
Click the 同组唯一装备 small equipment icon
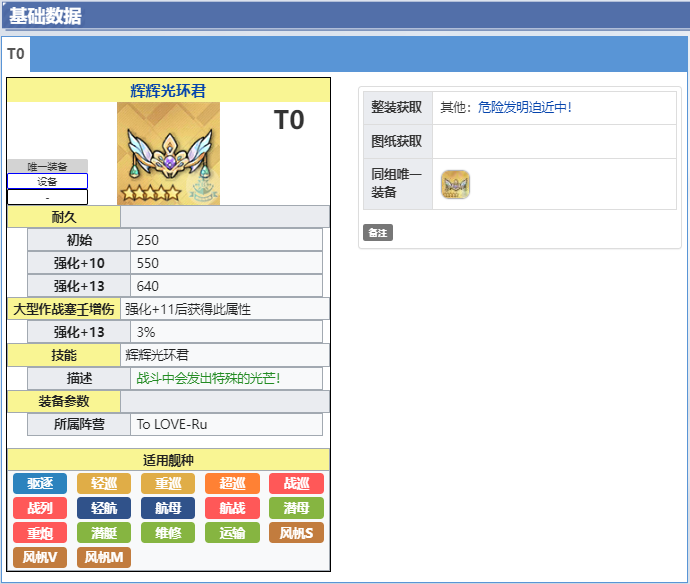[455, 184]
